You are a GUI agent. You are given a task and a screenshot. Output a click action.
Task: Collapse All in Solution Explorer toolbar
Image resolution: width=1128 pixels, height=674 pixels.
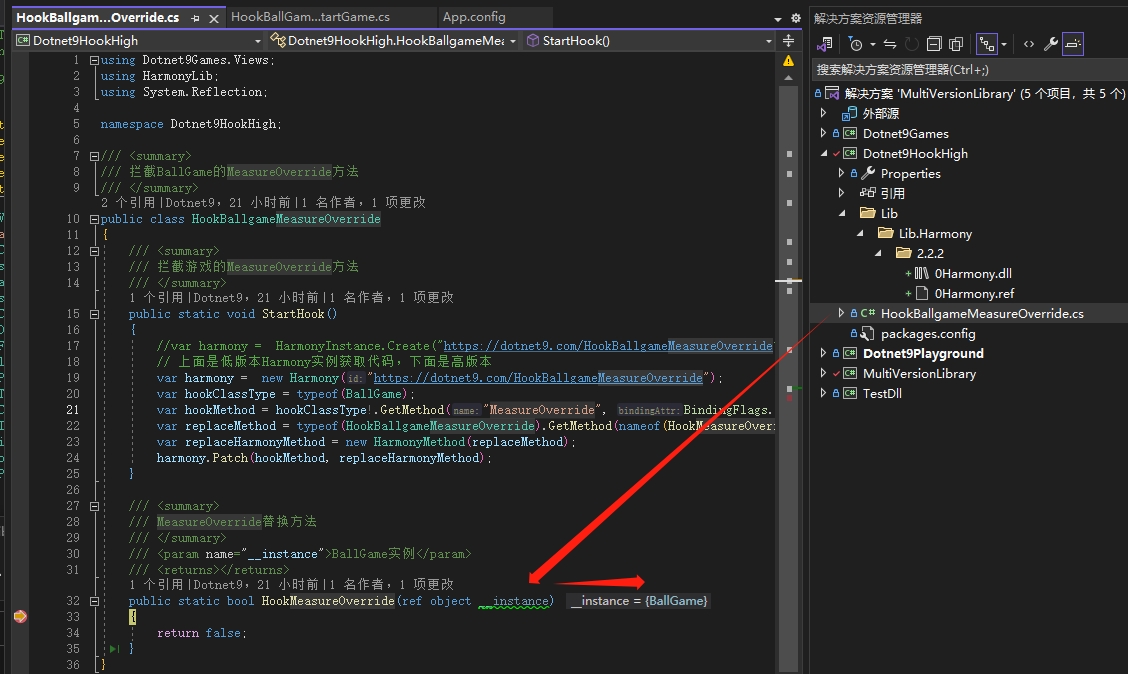tap(934, 44)
